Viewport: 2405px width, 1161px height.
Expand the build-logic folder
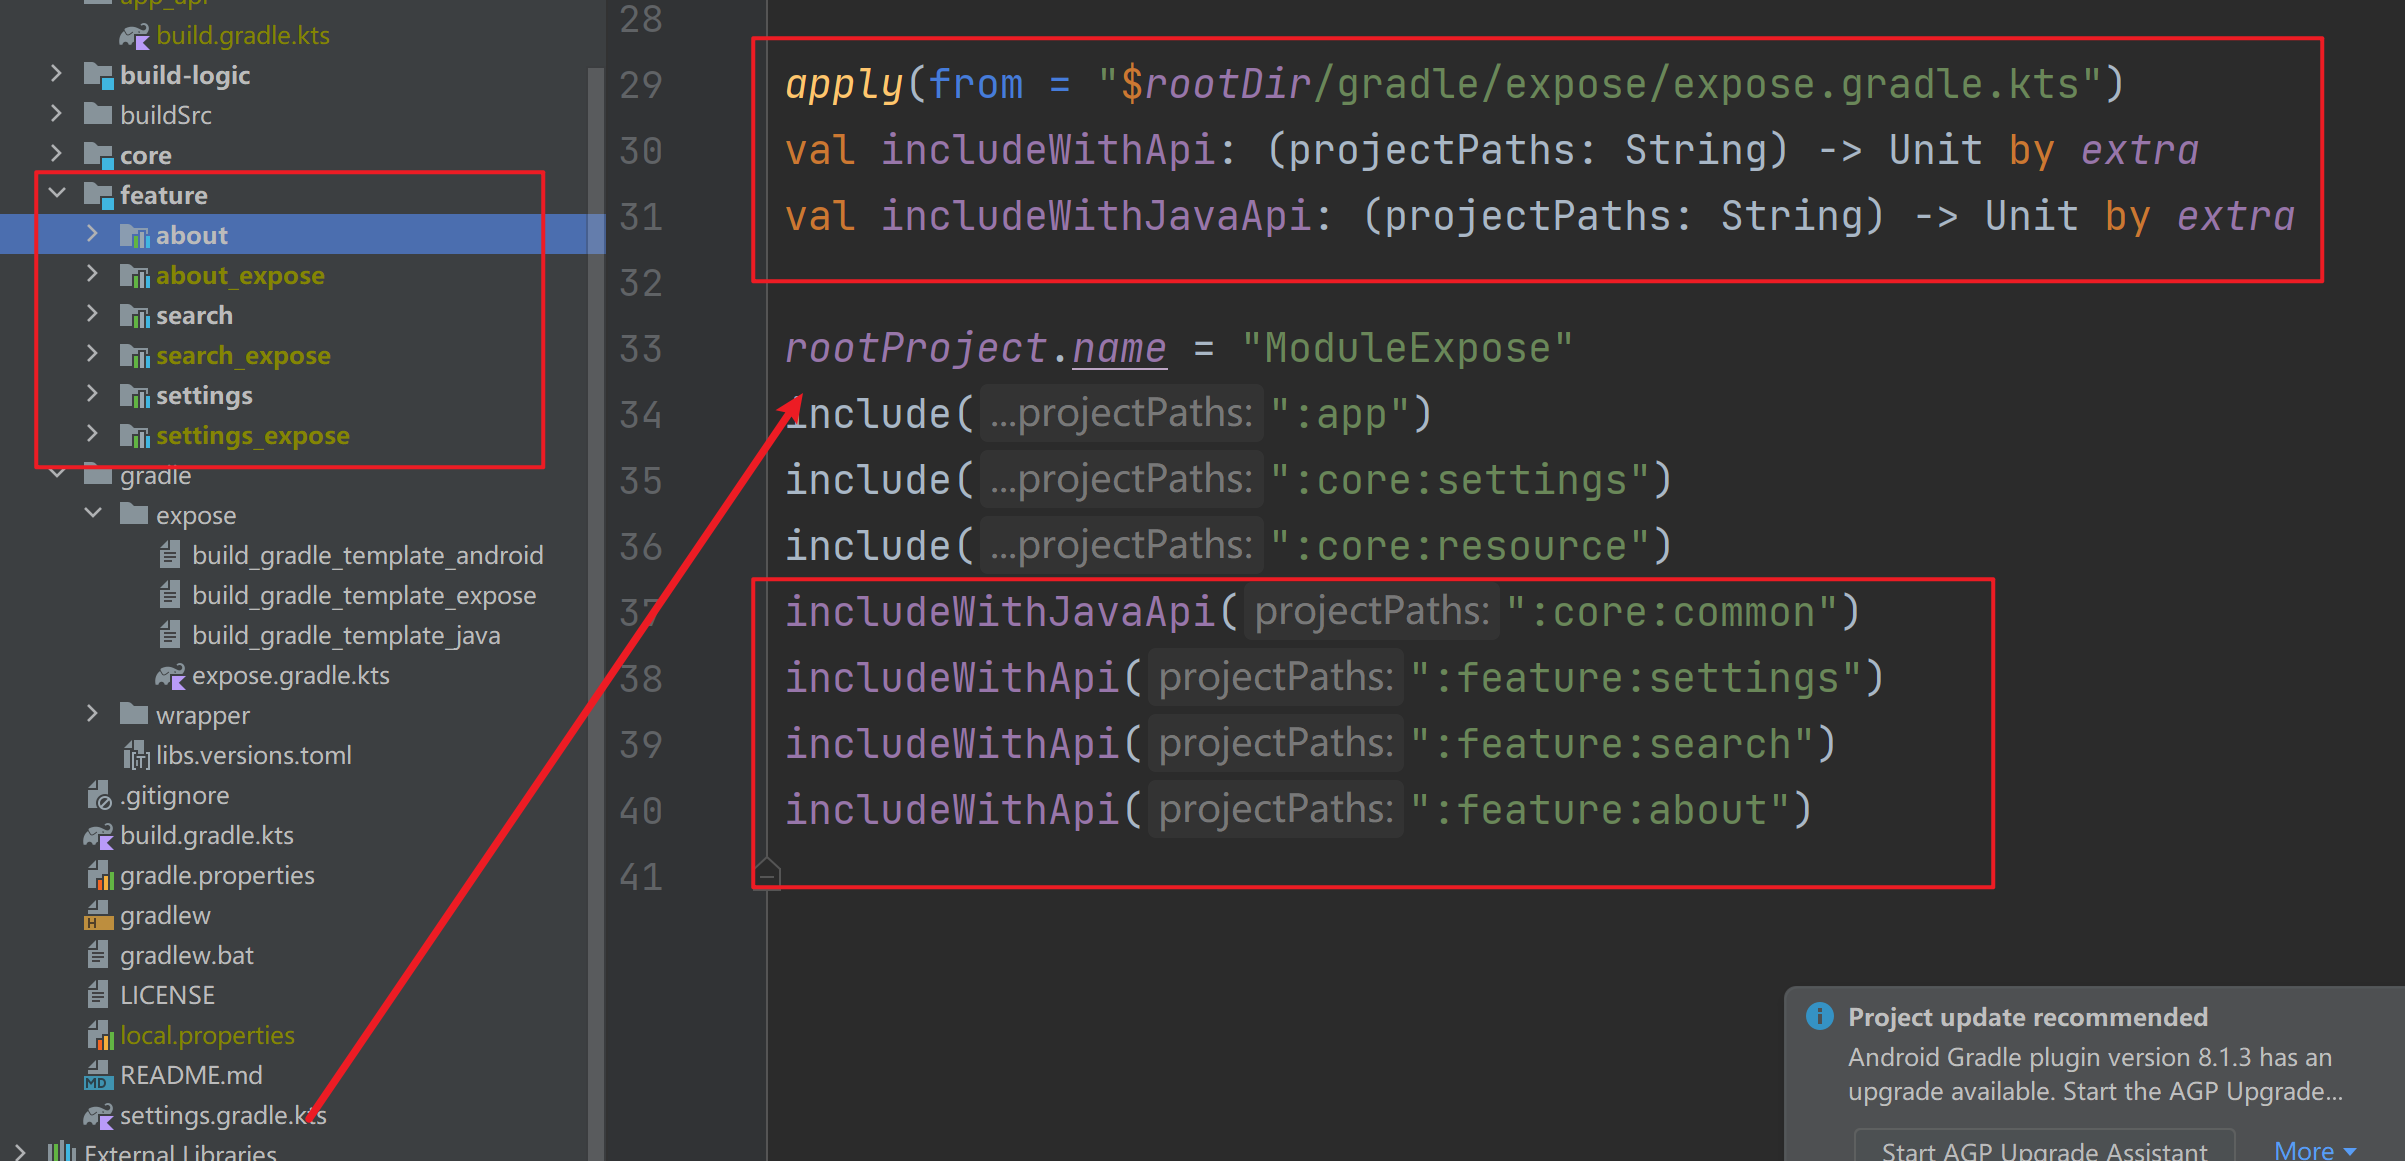point(56,75)
